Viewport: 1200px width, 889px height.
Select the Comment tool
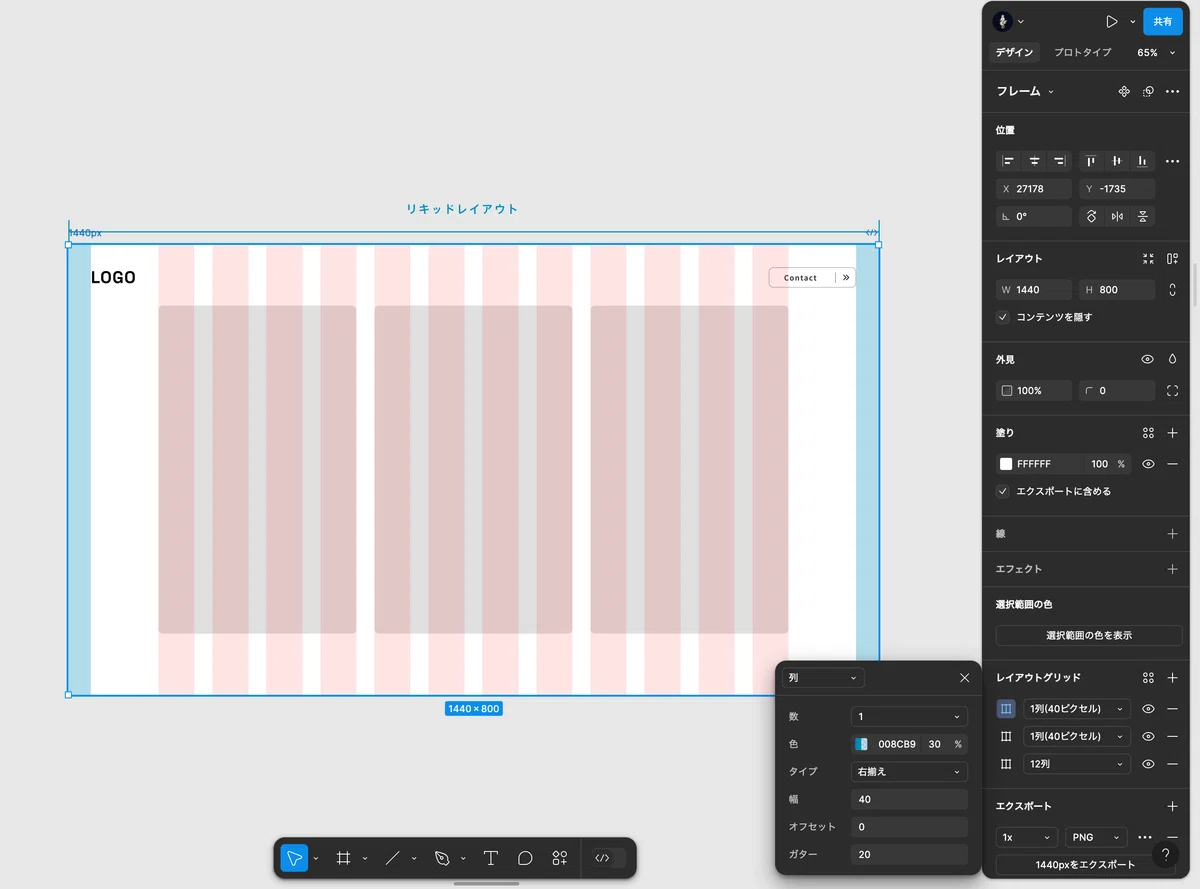(x=525, y=858)
